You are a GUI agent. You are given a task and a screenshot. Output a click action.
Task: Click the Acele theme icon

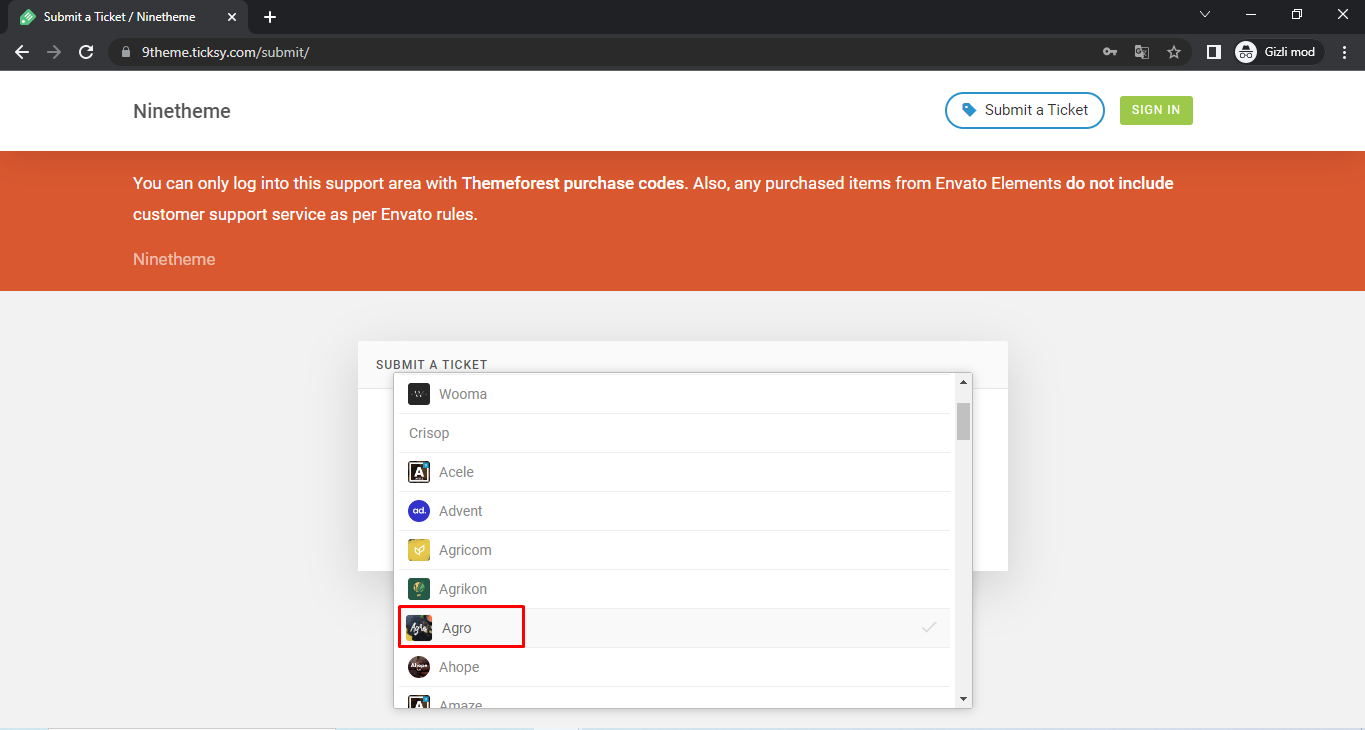419,472
